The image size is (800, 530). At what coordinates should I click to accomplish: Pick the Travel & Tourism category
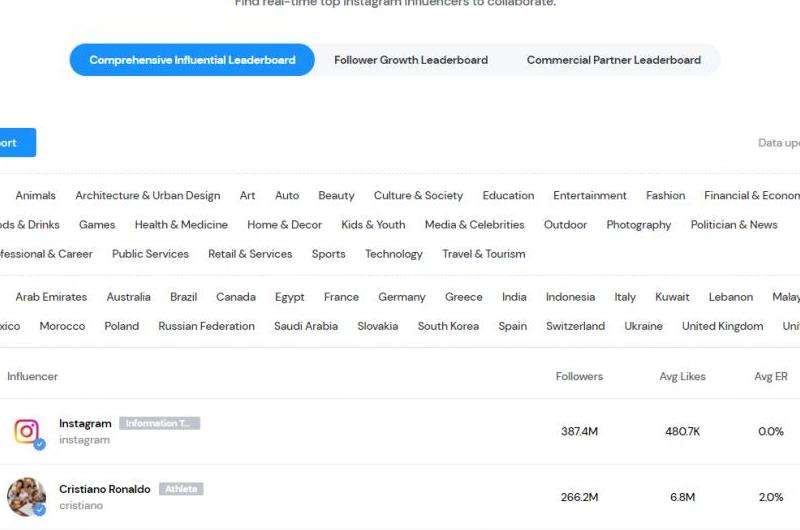click(483, 254)
